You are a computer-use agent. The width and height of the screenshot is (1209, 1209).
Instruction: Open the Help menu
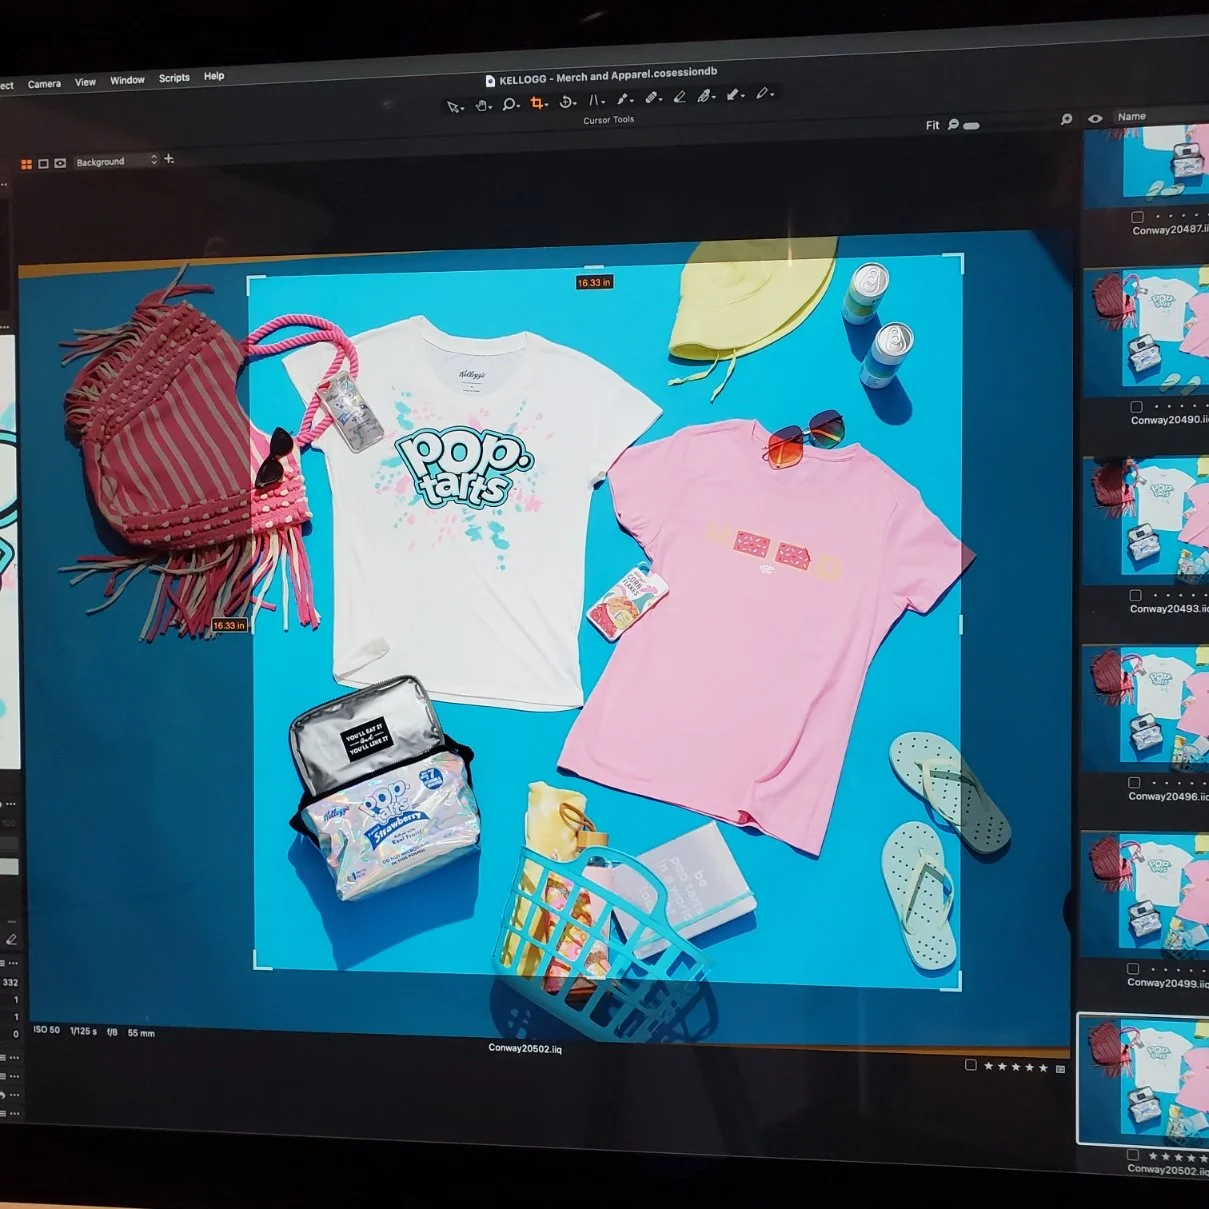pos(214,76)
